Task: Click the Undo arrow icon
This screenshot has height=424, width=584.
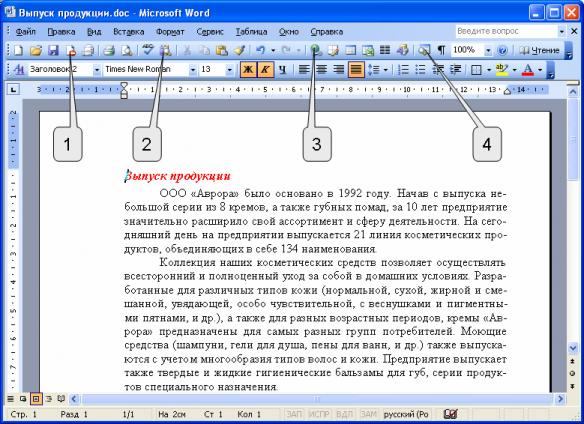Action: pos(261,50)
